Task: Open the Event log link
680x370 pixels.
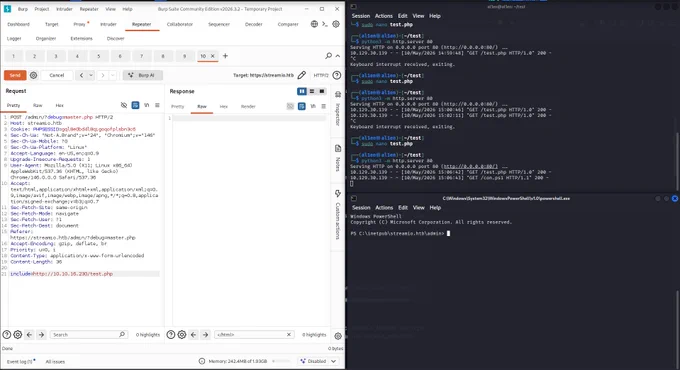Action: click(x=20, y=361)
